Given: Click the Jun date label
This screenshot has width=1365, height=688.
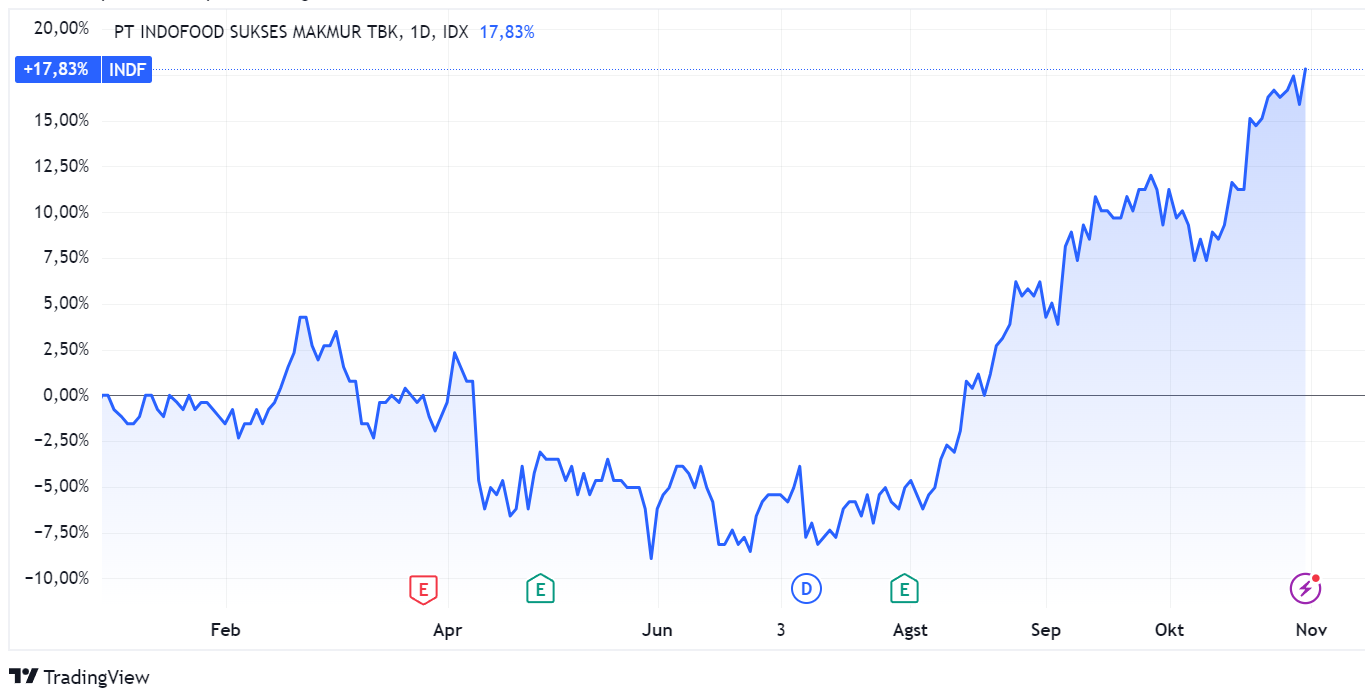Looking at the screenshot, I should [x=657, y=630].
